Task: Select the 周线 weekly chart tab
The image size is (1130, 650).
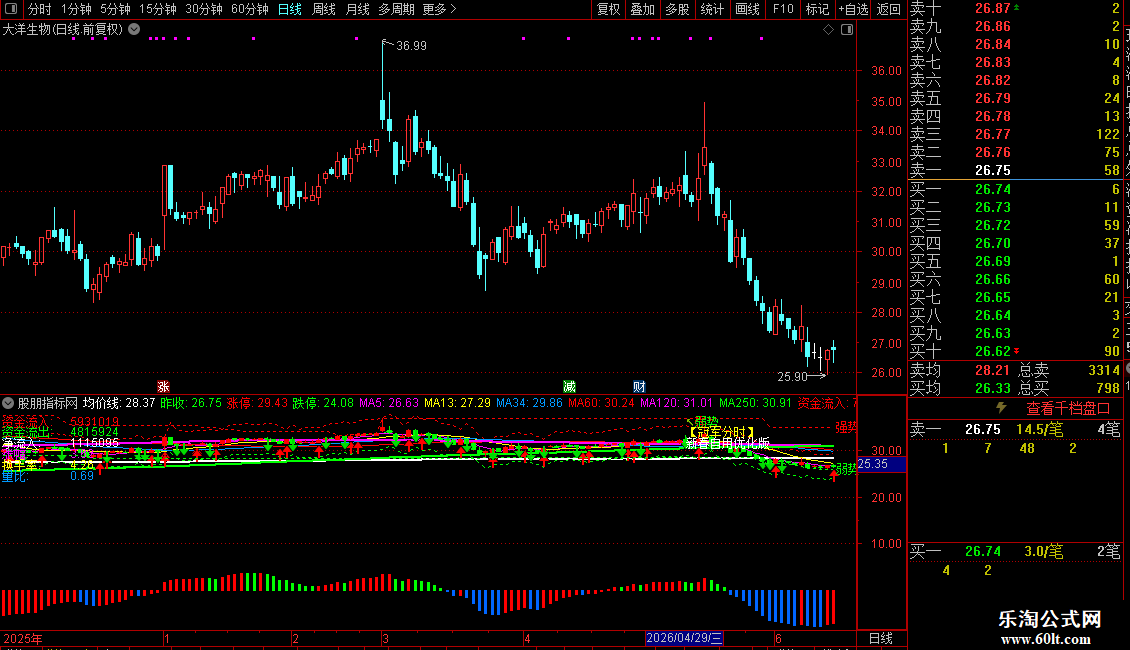Action: [324, 9]
